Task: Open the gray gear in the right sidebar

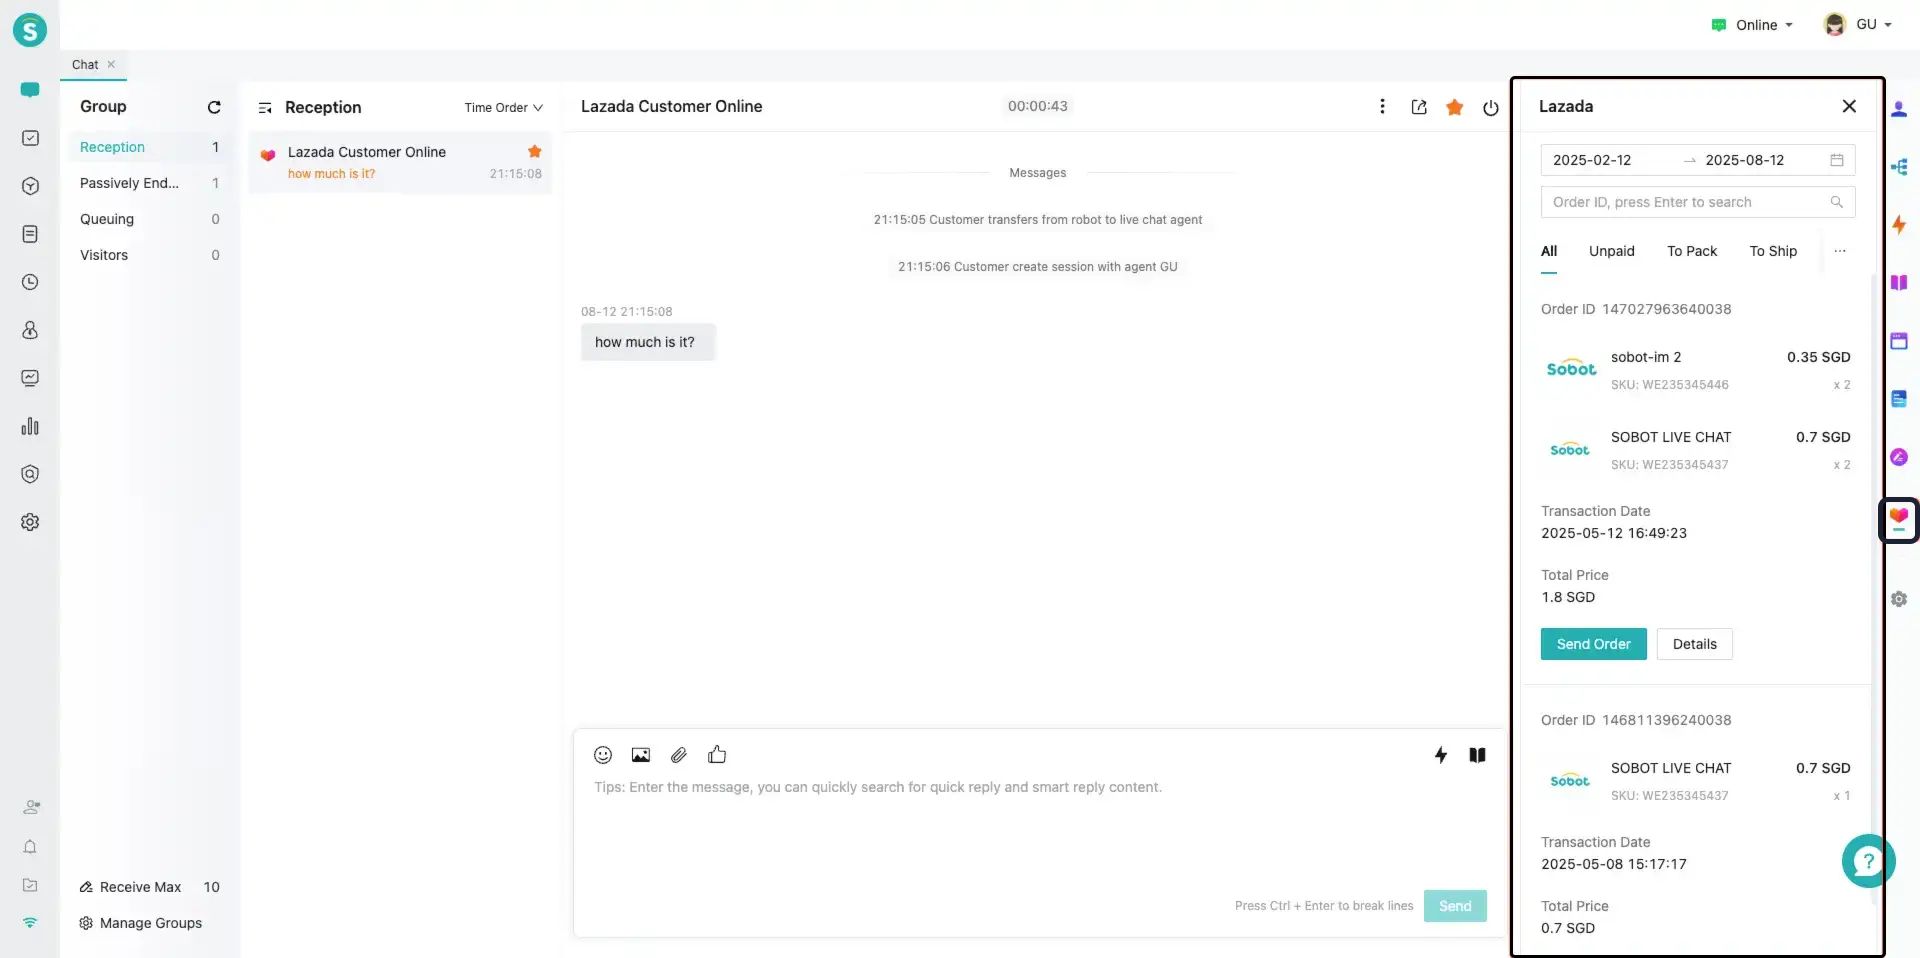Action: click(x=1899, y=599)
